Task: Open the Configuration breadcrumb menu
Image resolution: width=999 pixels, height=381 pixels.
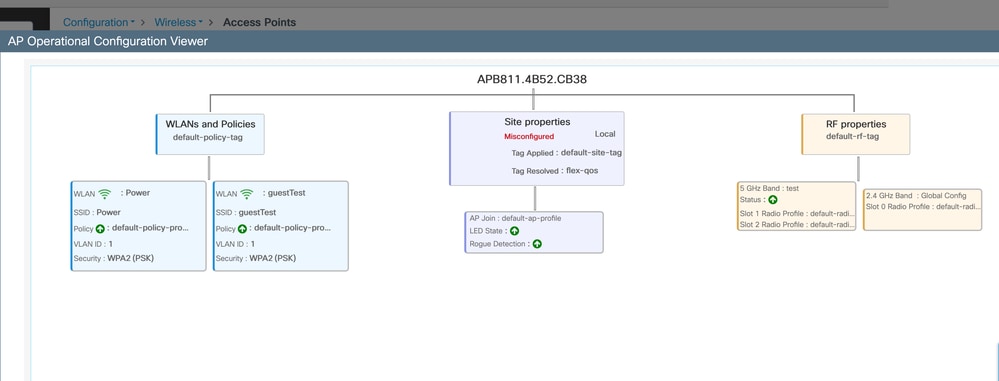Action: click(98, 22)
